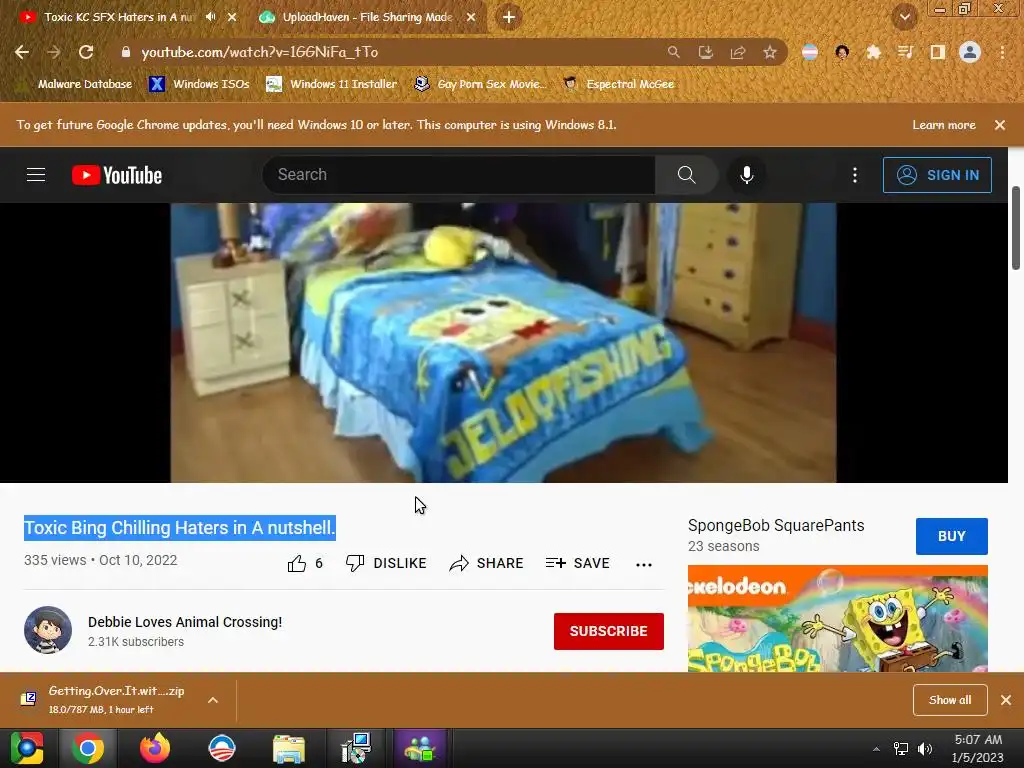This screenshot has width=1024, height=768.
Task: Click the video player area
Action: pyautogui.click(x=503, y=343)
